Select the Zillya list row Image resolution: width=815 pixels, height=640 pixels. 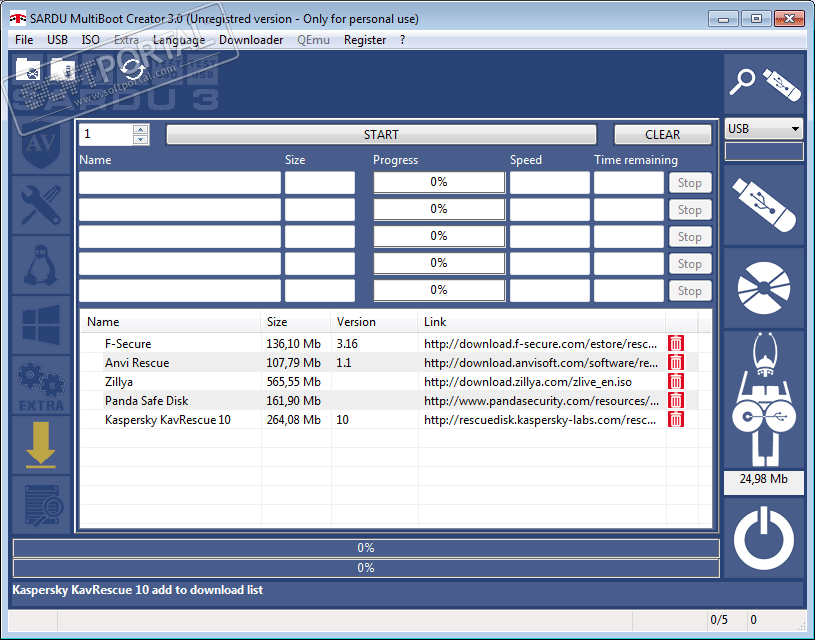click(390, 382)
